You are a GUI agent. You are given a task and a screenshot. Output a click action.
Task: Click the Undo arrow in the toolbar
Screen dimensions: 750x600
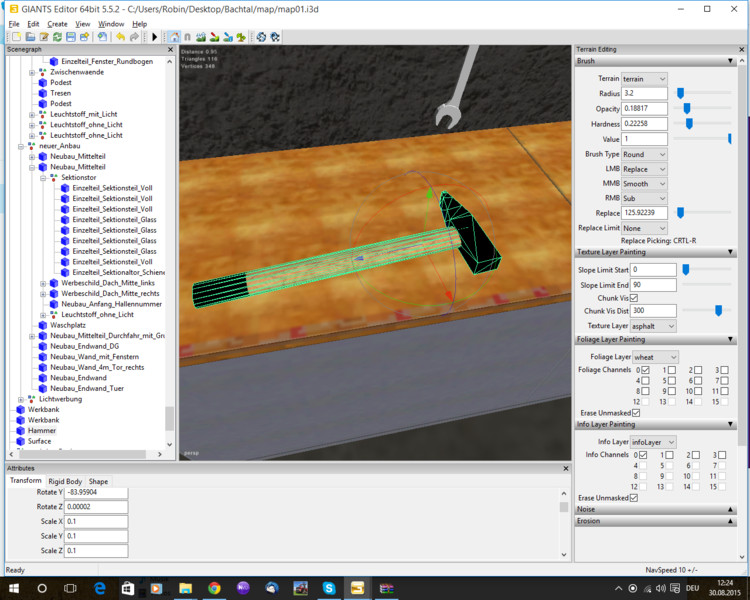pos(120,37)
